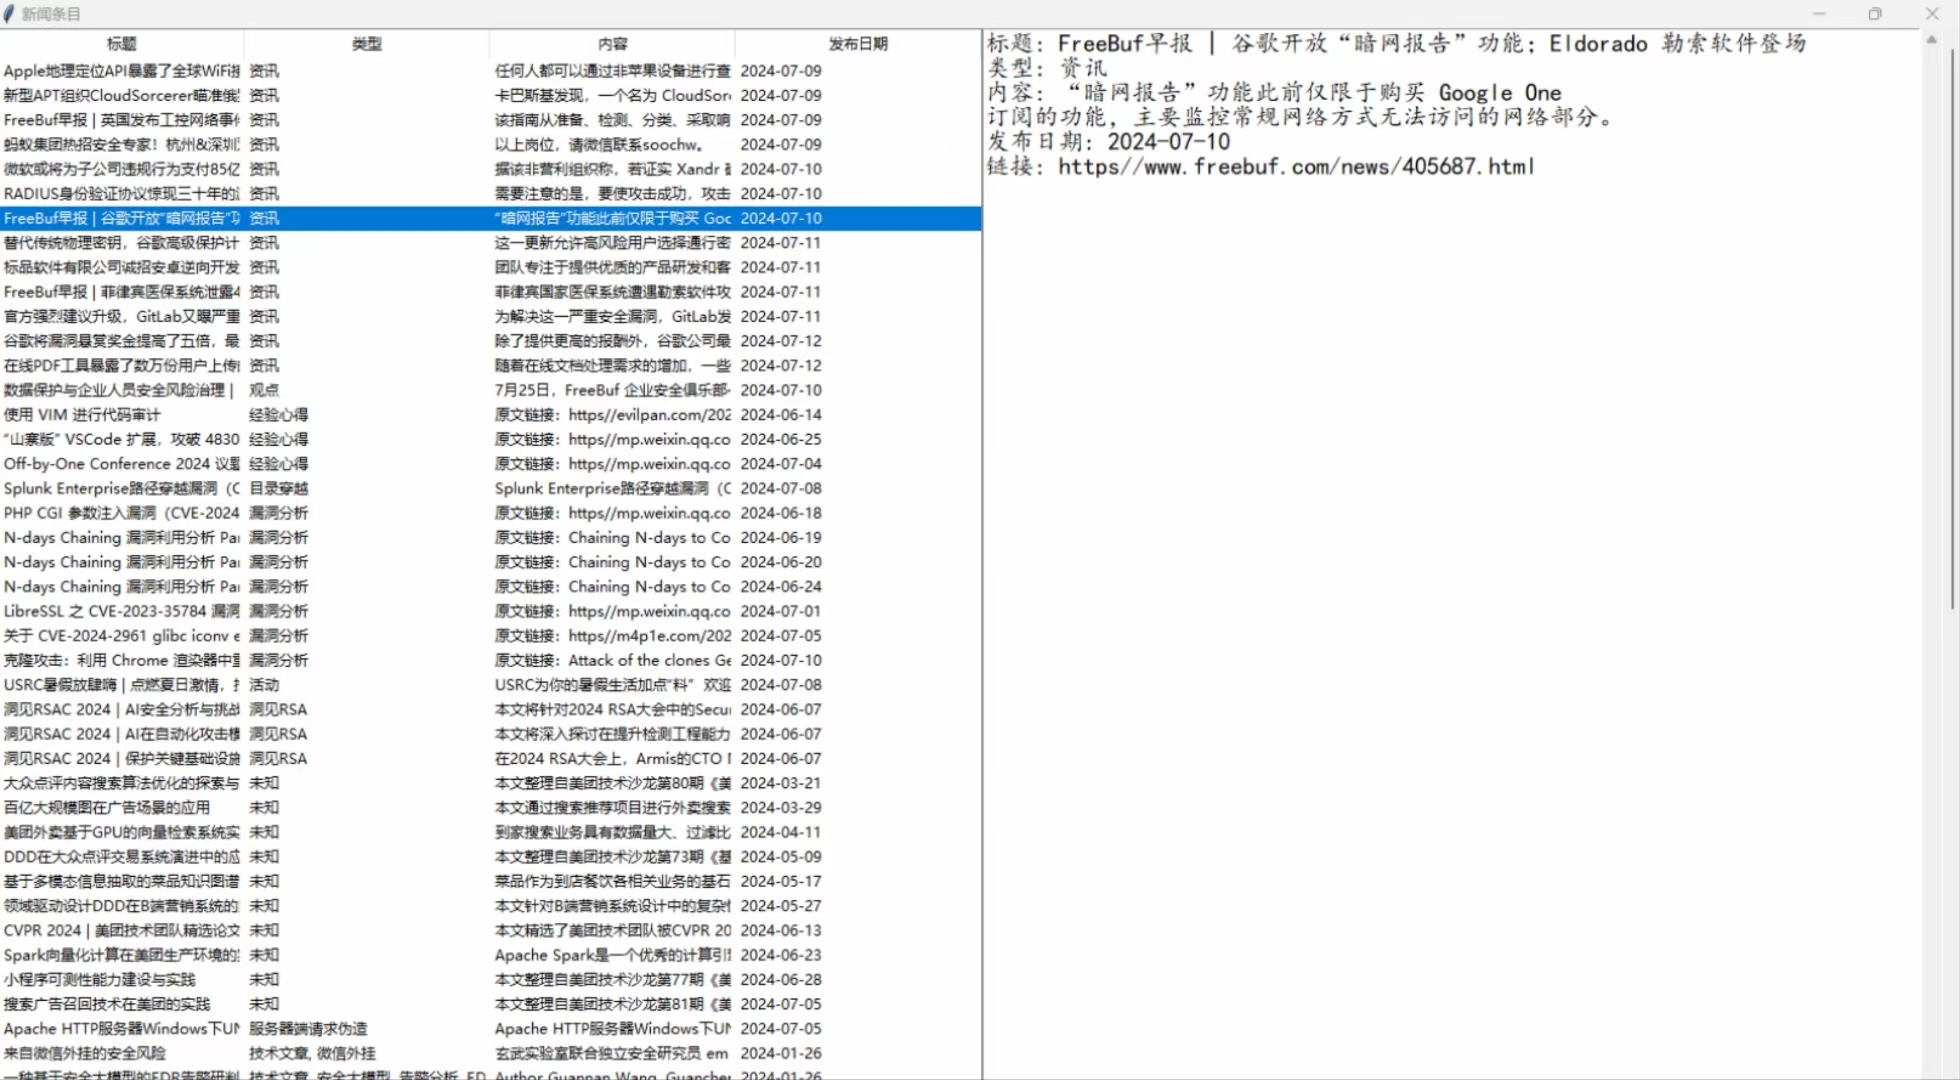Image resolution: width=1960 pixels, height=1080 pixels.
Task: Select row 'Spark向量化计算在美团生产环境'
Action: (x=490, y=955)
